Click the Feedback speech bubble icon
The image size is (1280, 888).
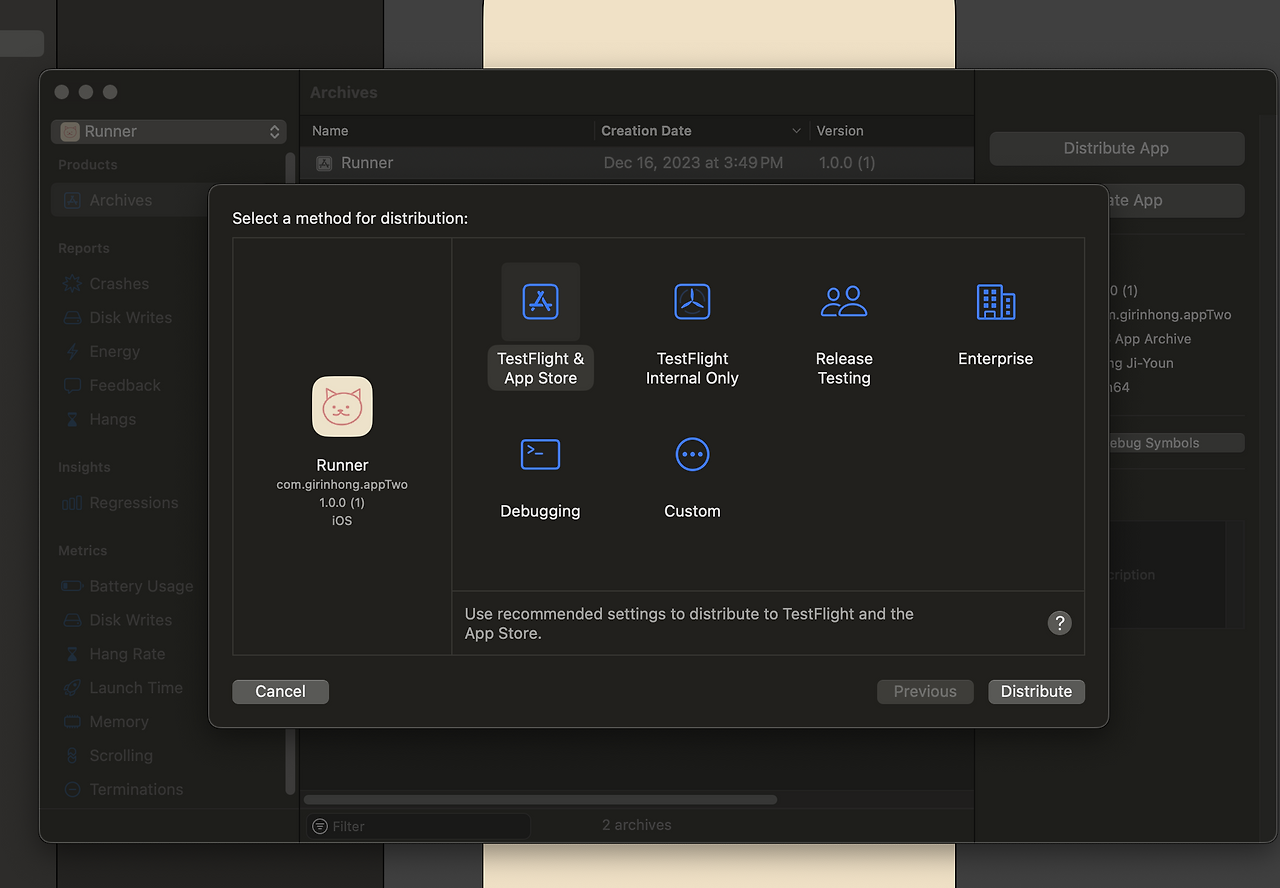coord(72,385)
